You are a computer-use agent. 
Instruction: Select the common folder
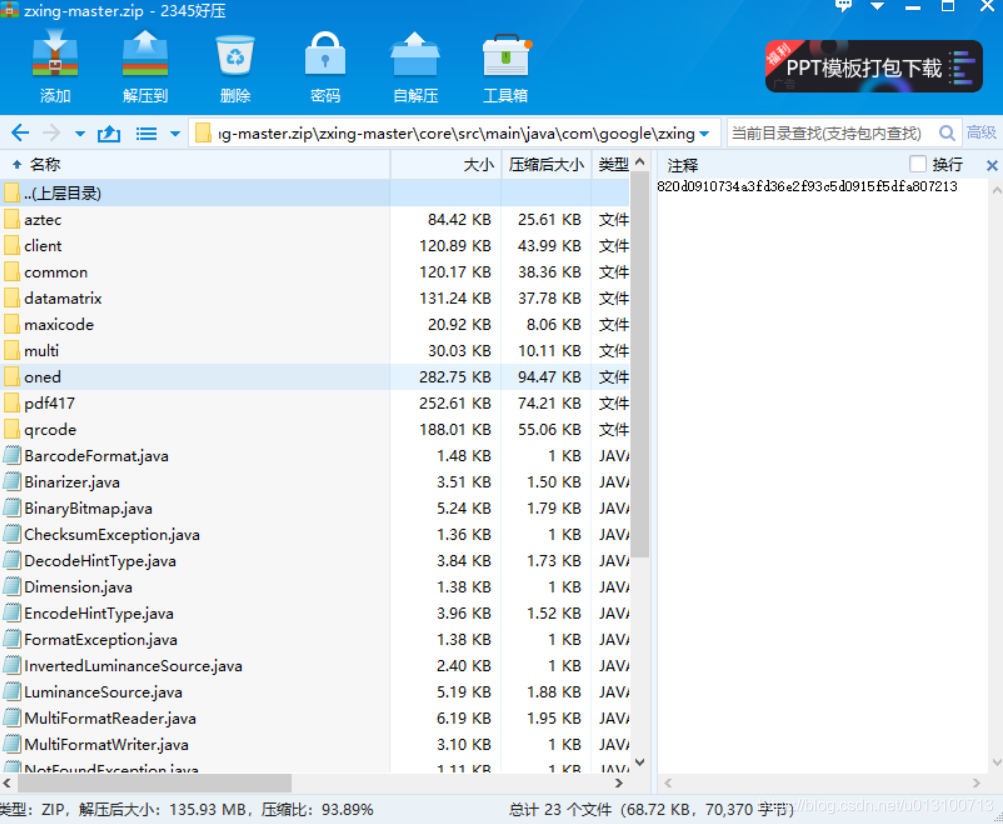coord(315,272)
